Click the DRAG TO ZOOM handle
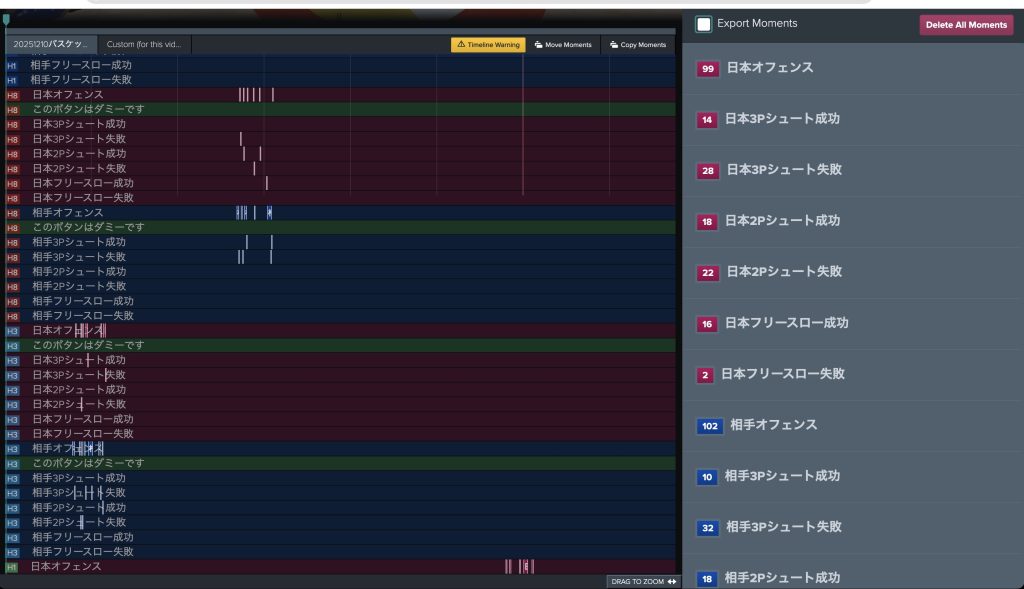The width and height of the screenshot is (1024, 589). click(644, 581)
